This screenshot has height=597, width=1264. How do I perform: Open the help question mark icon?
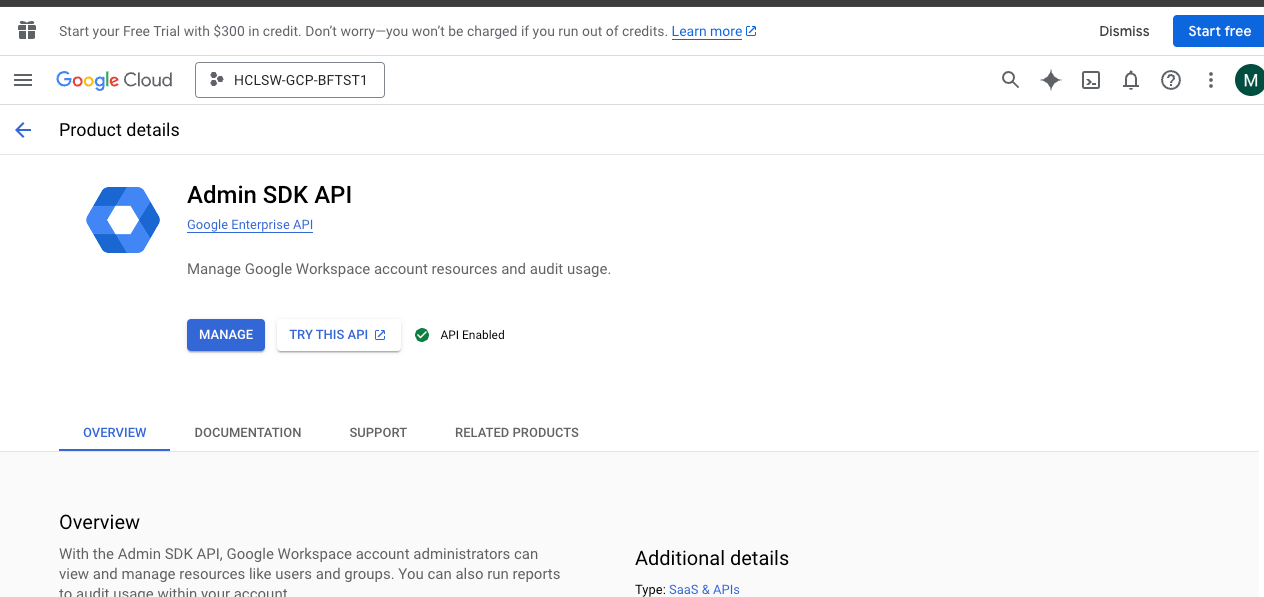1171,80
